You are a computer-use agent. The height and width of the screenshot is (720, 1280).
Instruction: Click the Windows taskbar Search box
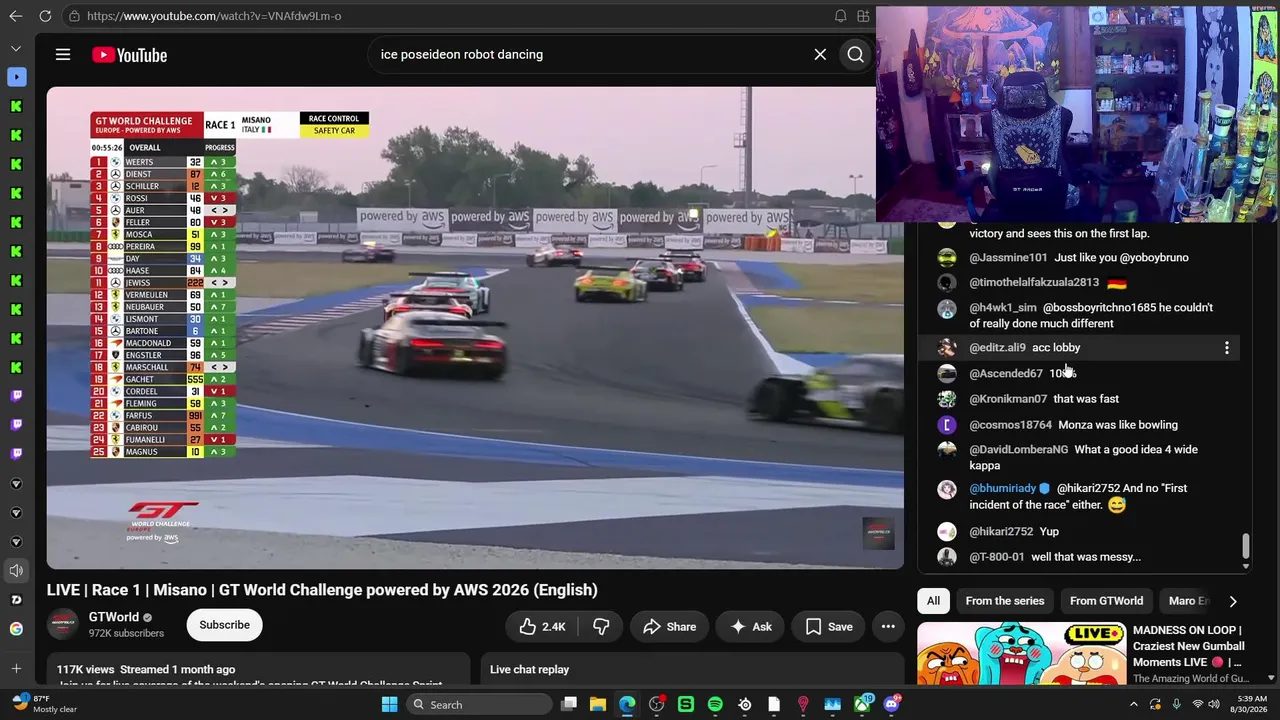[x=481, y=704]
